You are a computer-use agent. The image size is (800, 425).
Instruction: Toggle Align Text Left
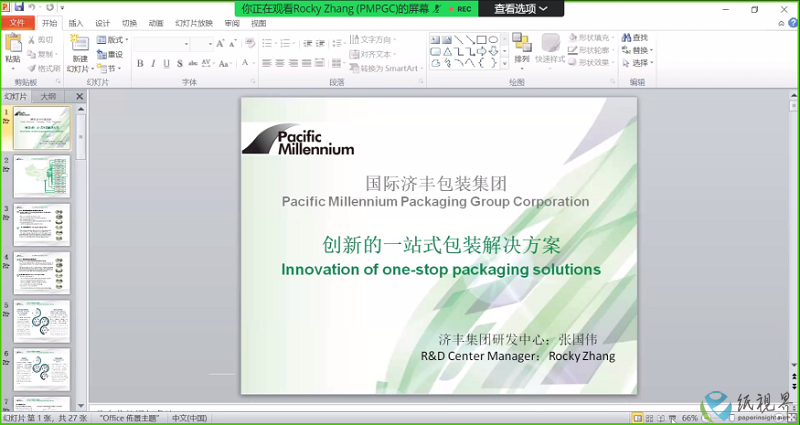tap(266, 63)
